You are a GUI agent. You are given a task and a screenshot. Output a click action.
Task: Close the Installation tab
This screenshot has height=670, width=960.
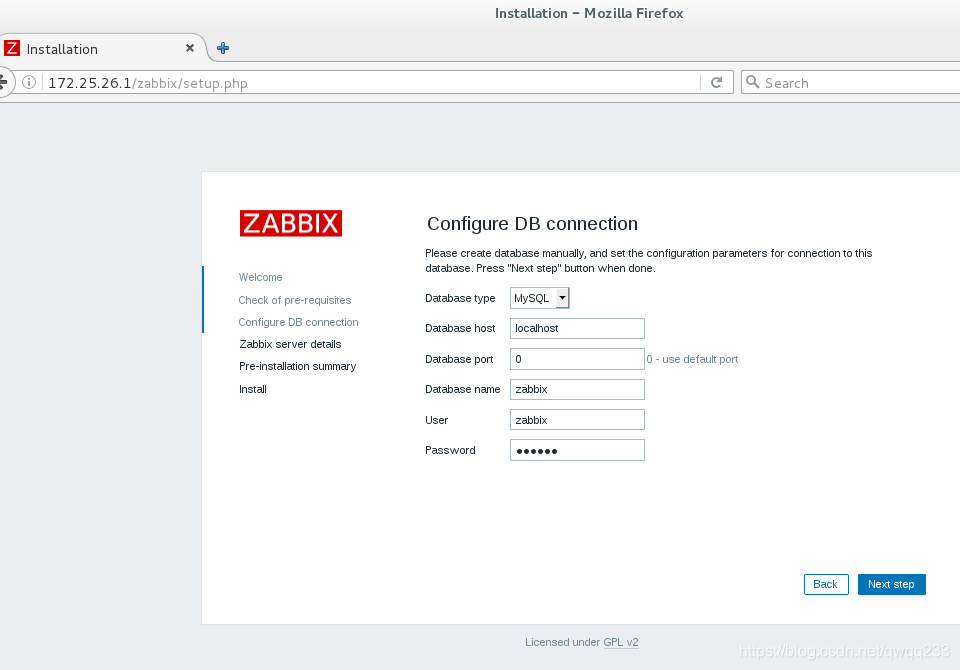(190, 48)
